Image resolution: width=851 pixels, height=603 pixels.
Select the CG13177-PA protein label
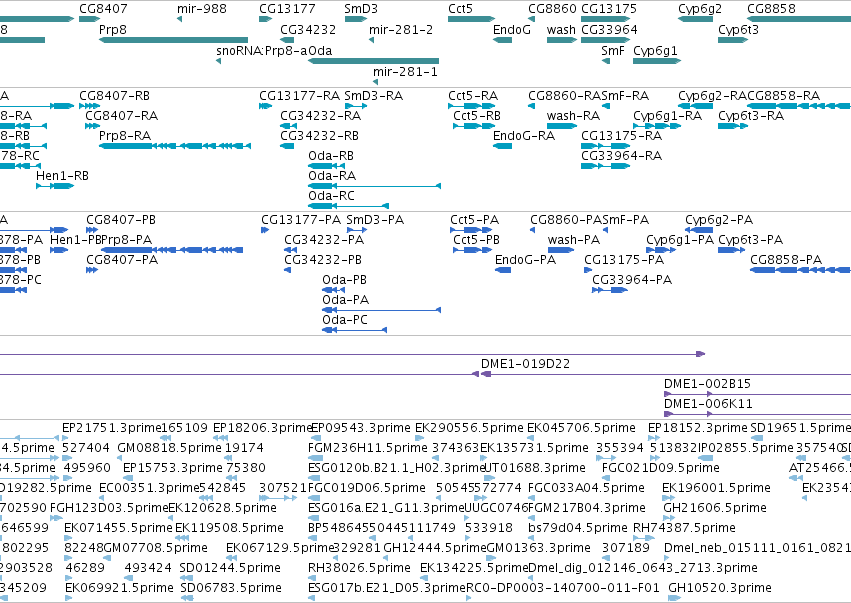(x=301, y=220)
